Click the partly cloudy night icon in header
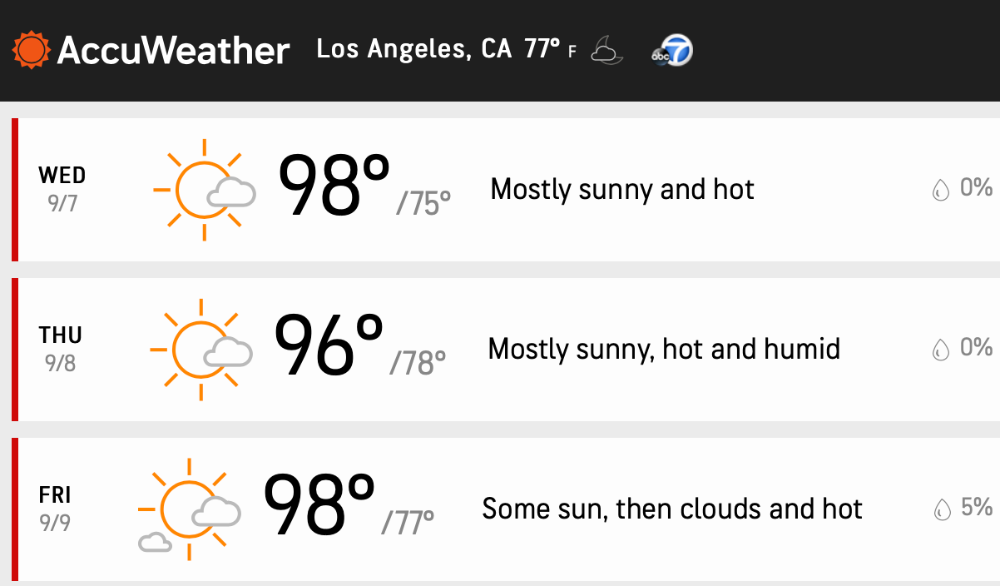Image resolution: width=1000 pixels, height=586 pixels. click(x=607, y=50)
